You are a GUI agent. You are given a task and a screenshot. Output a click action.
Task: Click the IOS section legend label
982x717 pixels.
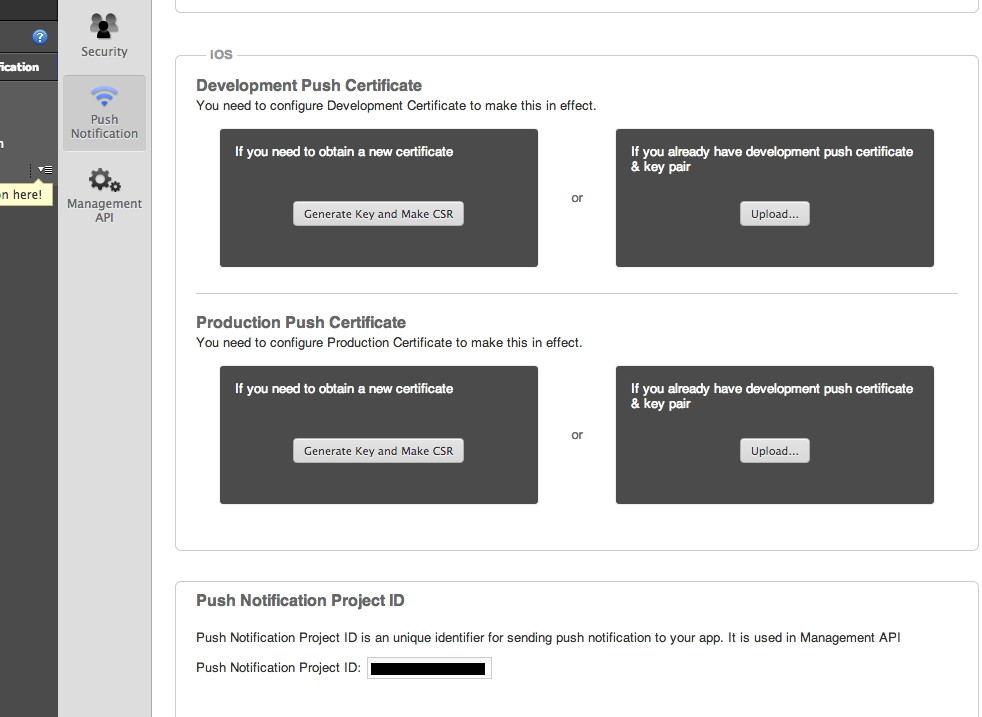pos(221,55)
